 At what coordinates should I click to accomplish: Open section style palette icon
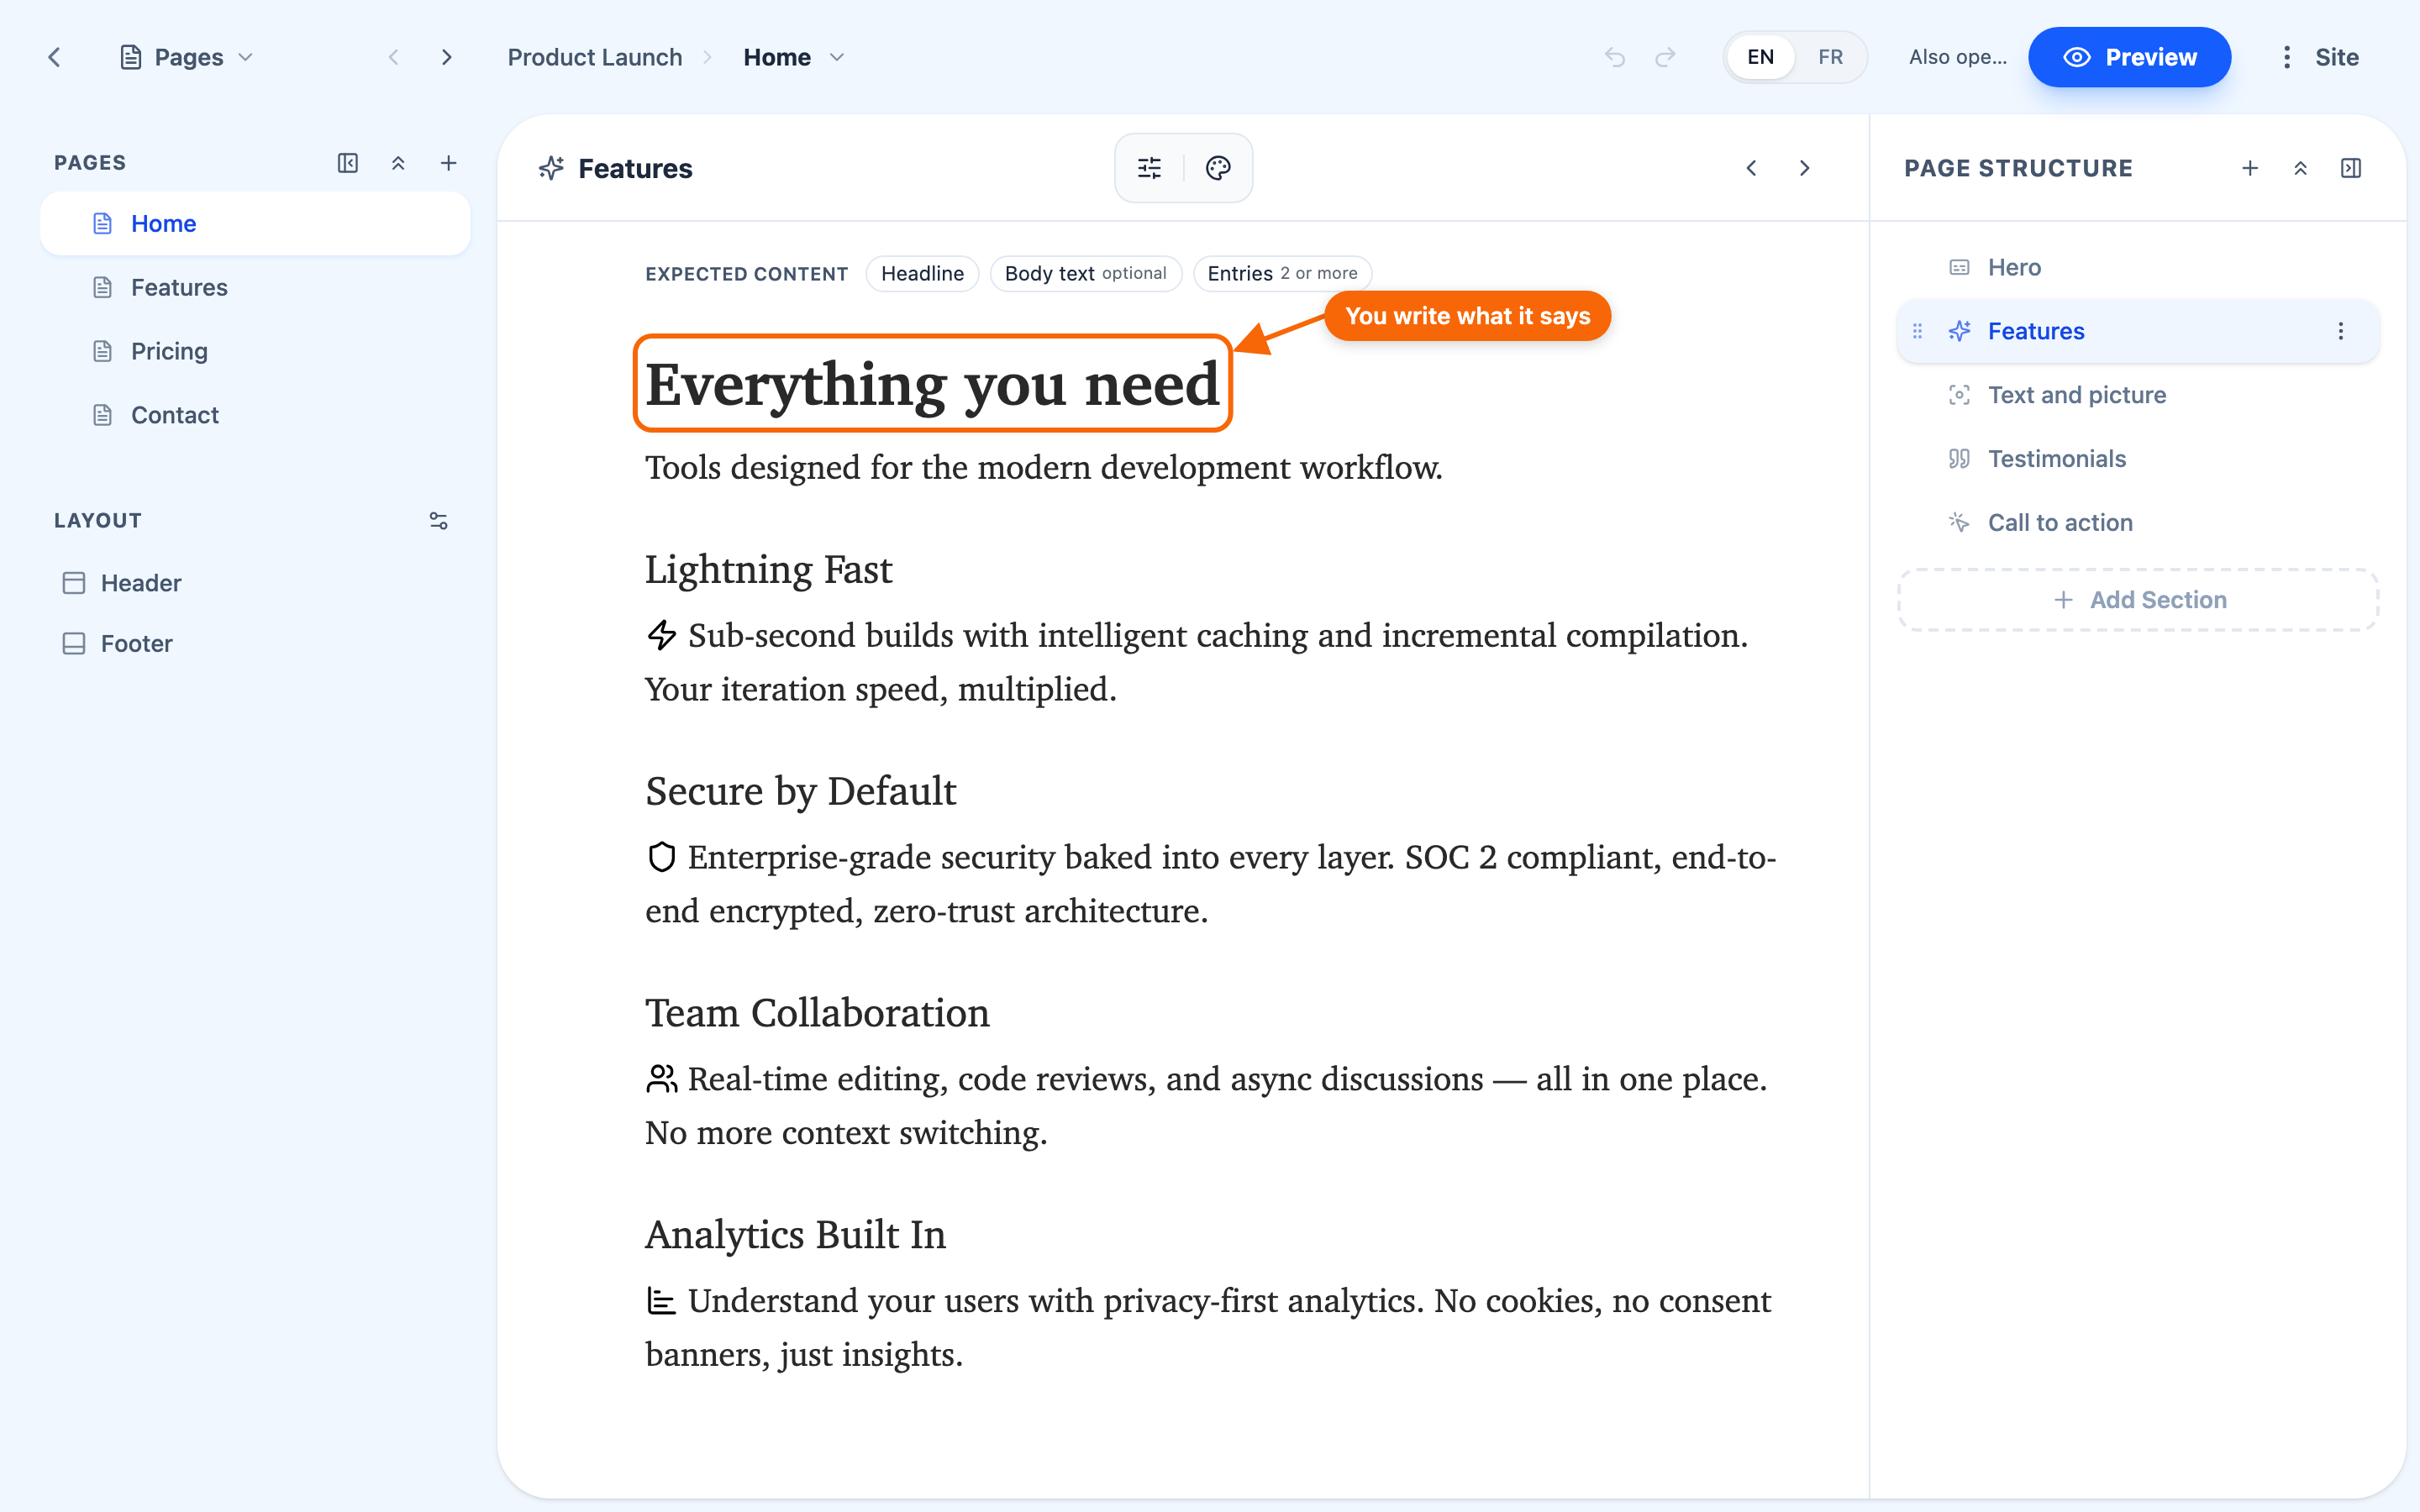(x=1218, y=168)
